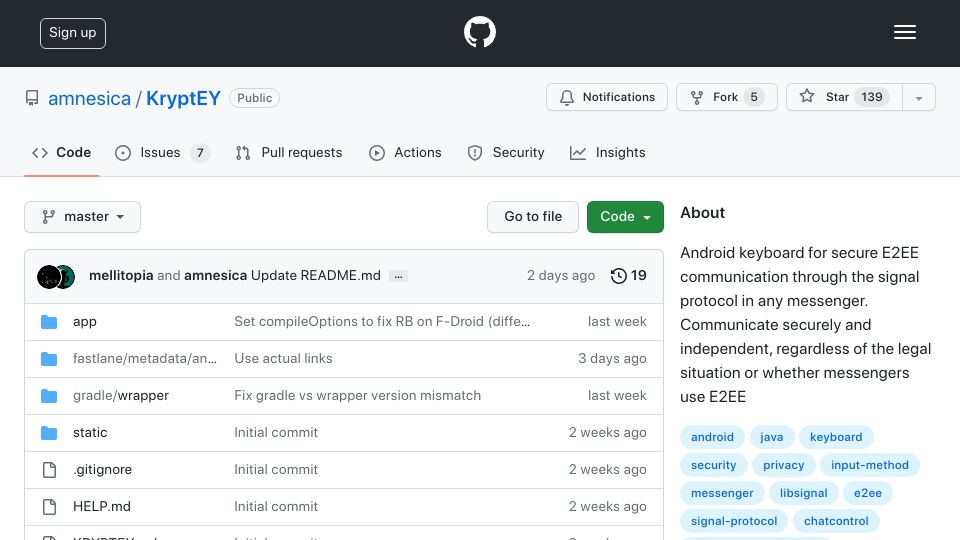Click the Sign up button
The image size is (960, 540).
73,33
